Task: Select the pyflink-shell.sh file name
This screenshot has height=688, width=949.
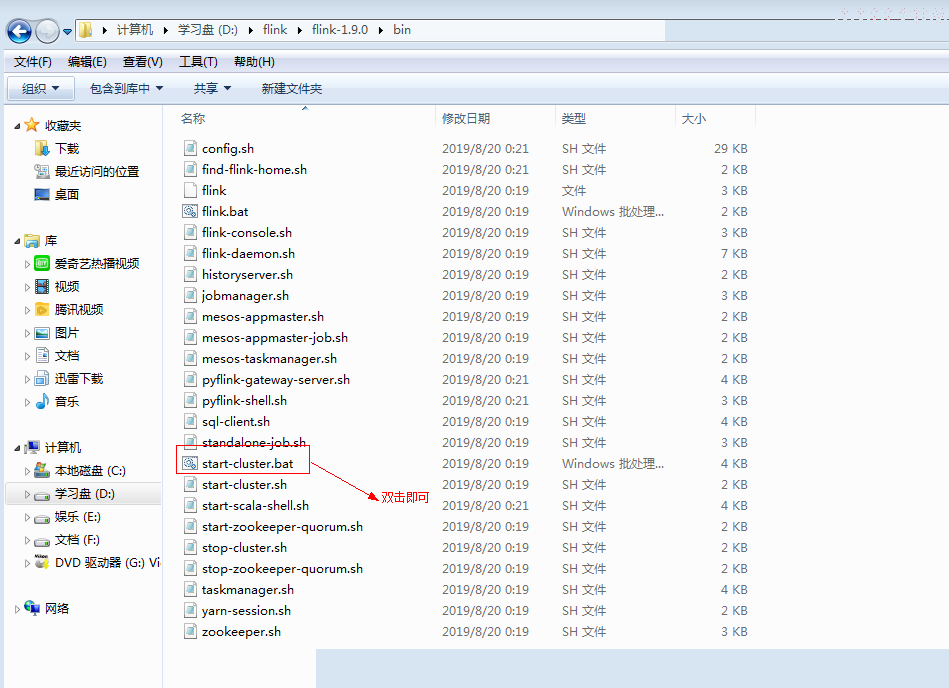Action: point(245,401)
